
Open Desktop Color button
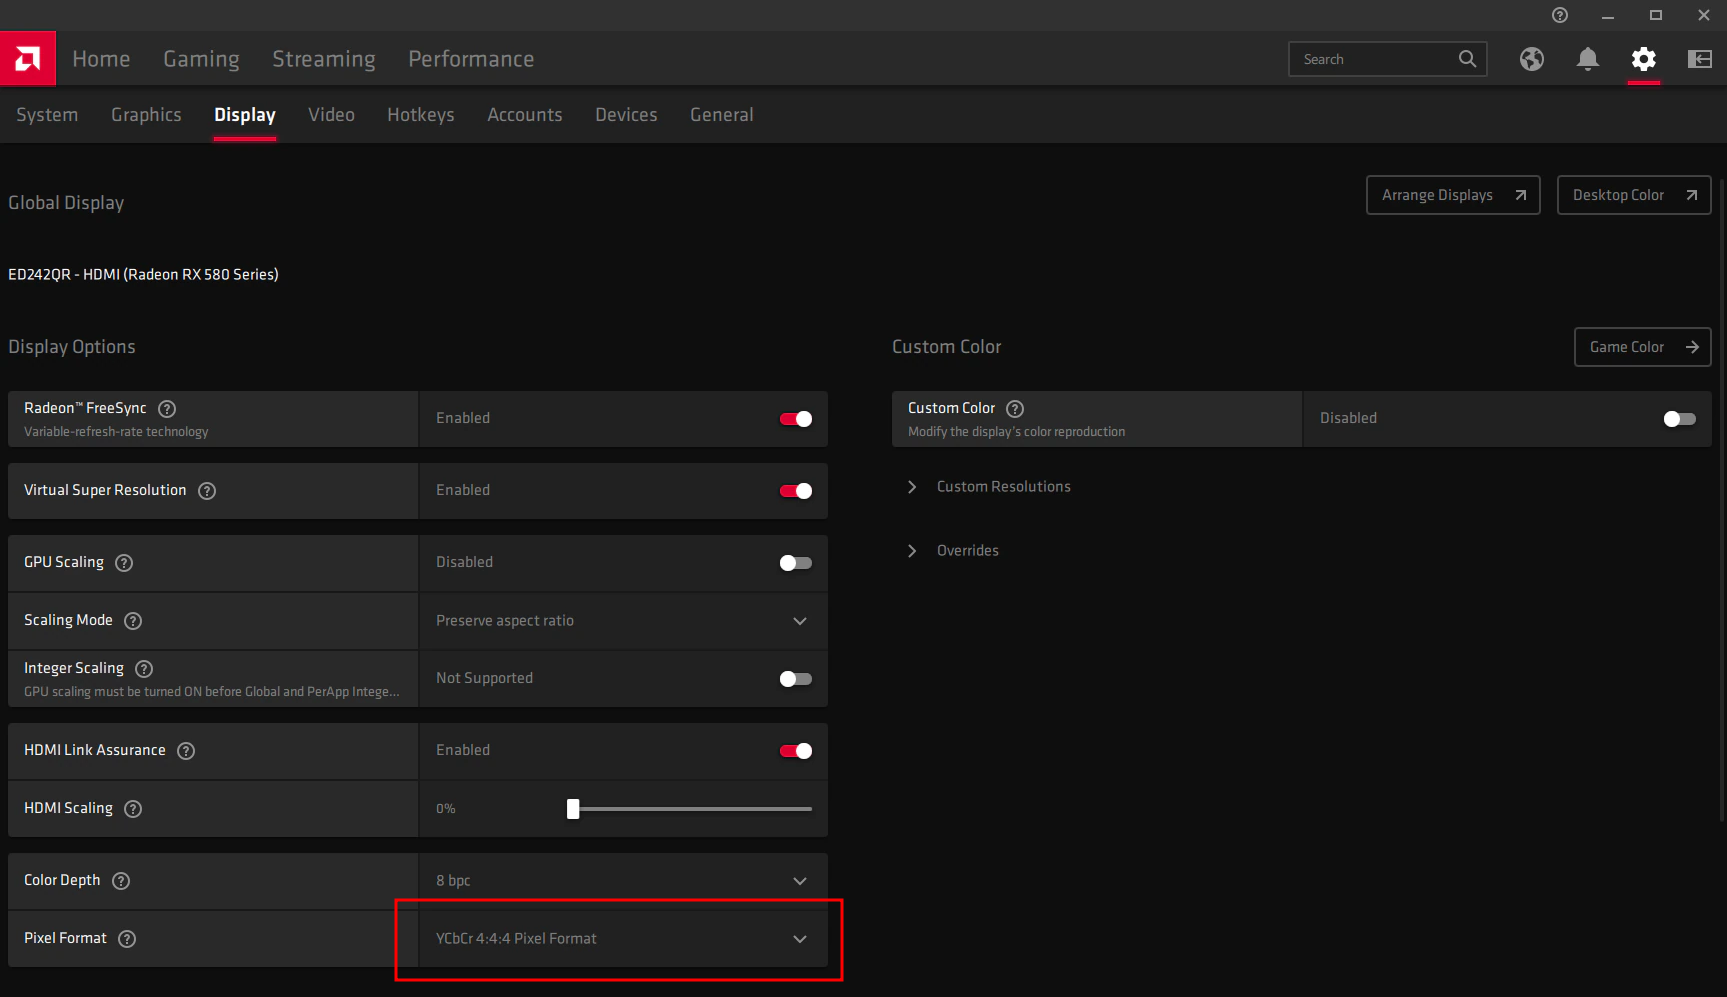1634,195
